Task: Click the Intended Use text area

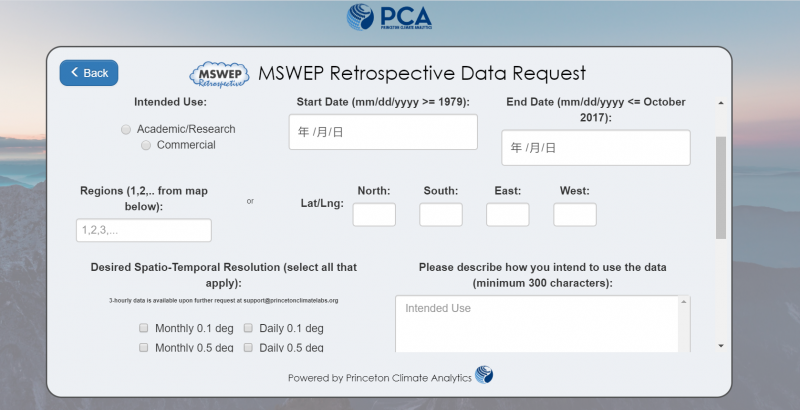Action: click(x=543, y=323)
